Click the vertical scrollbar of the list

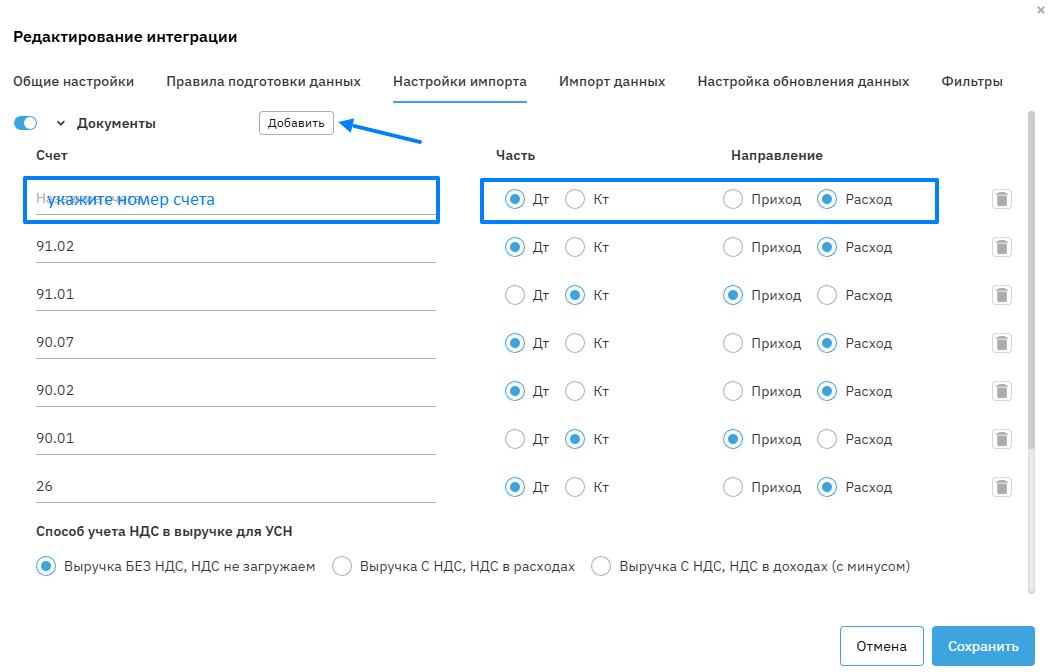[1031, 300]
